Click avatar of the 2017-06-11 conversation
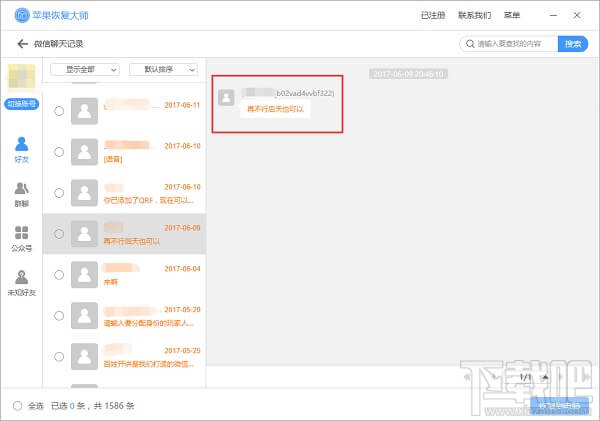This screenshot has width=600, height=421. pos(84,111)
